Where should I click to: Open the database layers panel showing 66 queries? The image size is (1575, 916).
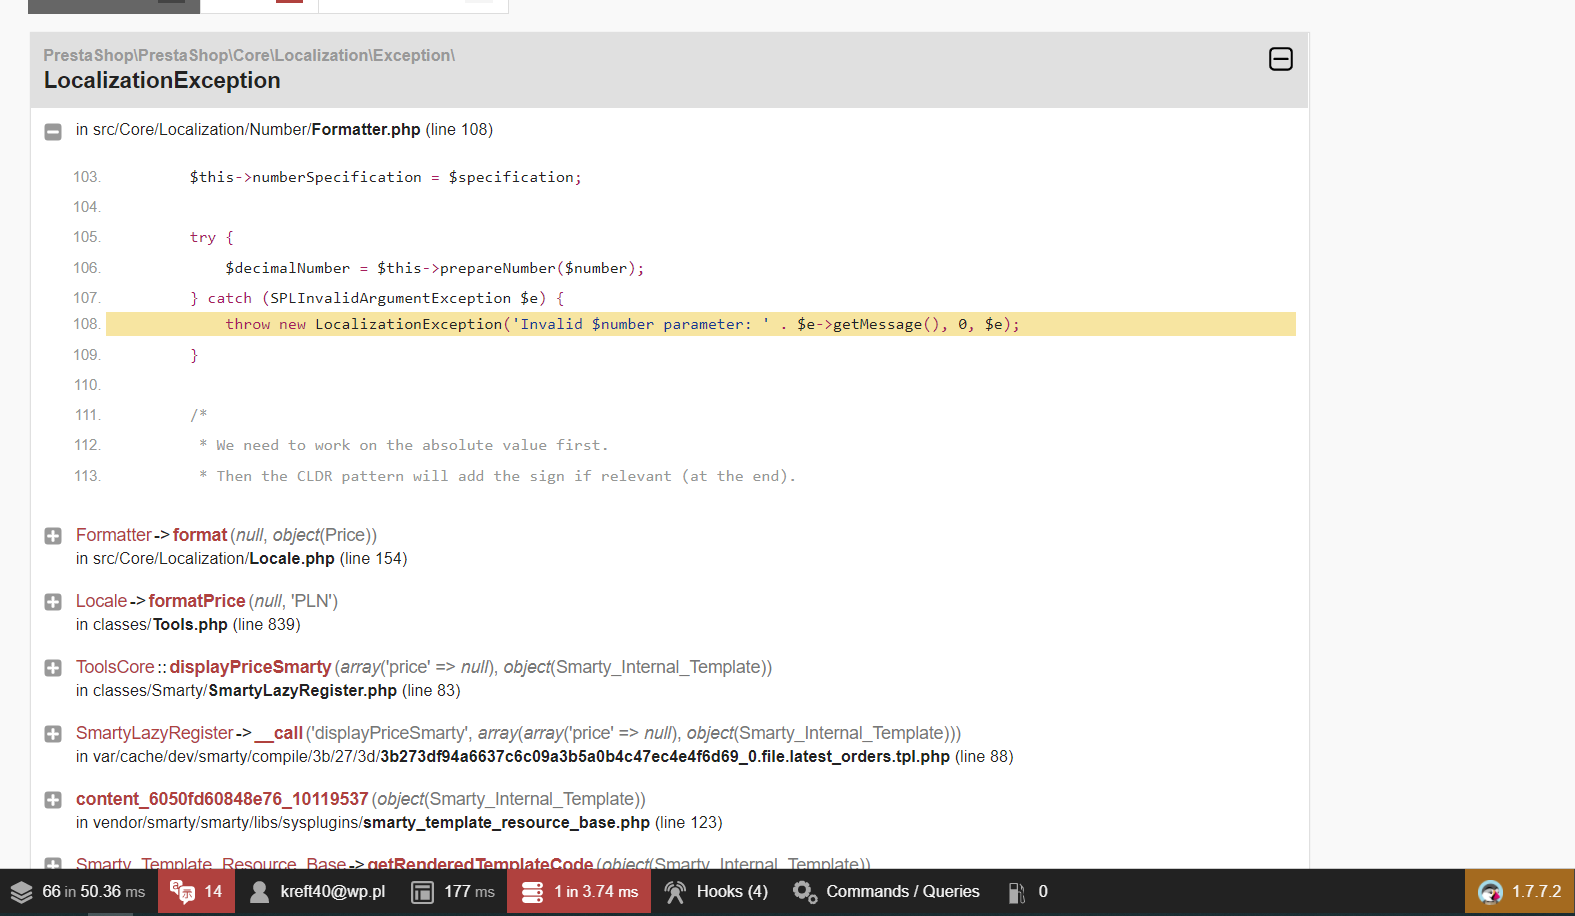(78, 891)
